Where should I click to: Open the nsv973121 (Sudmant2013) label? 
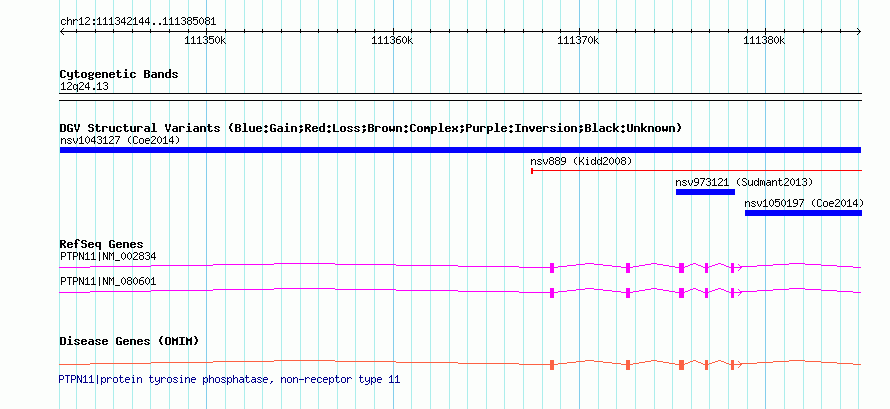point(744,183)
